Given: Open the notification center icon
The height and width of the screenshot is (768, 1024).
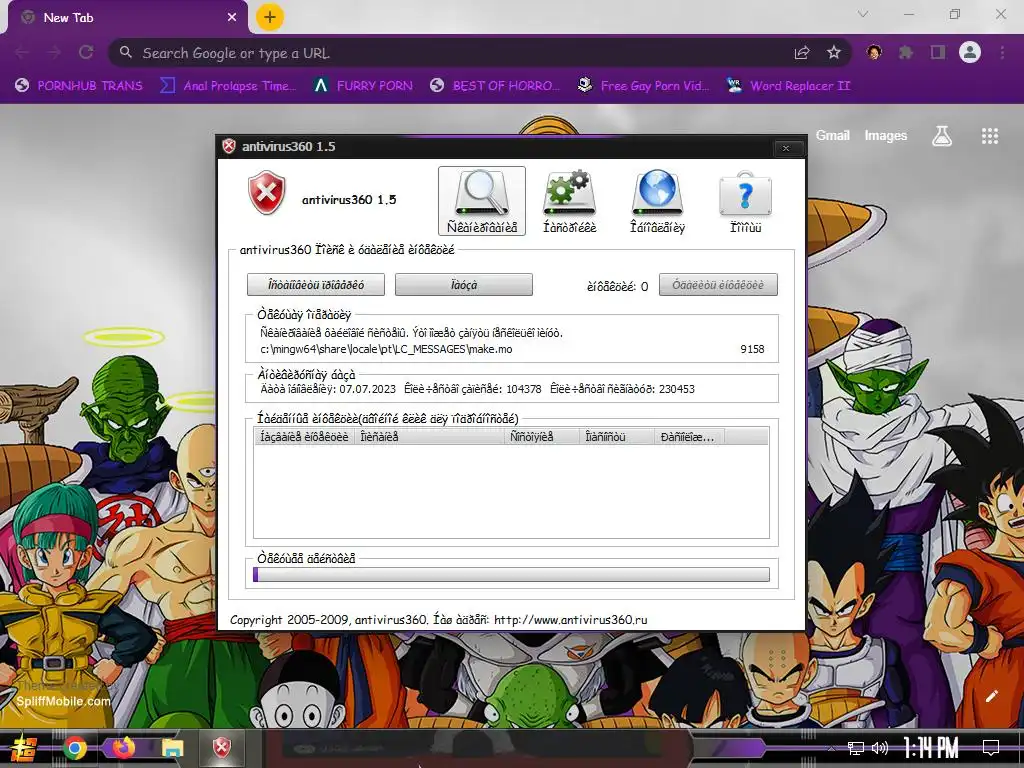Looking at the screenshot, I should coord(991,748).
